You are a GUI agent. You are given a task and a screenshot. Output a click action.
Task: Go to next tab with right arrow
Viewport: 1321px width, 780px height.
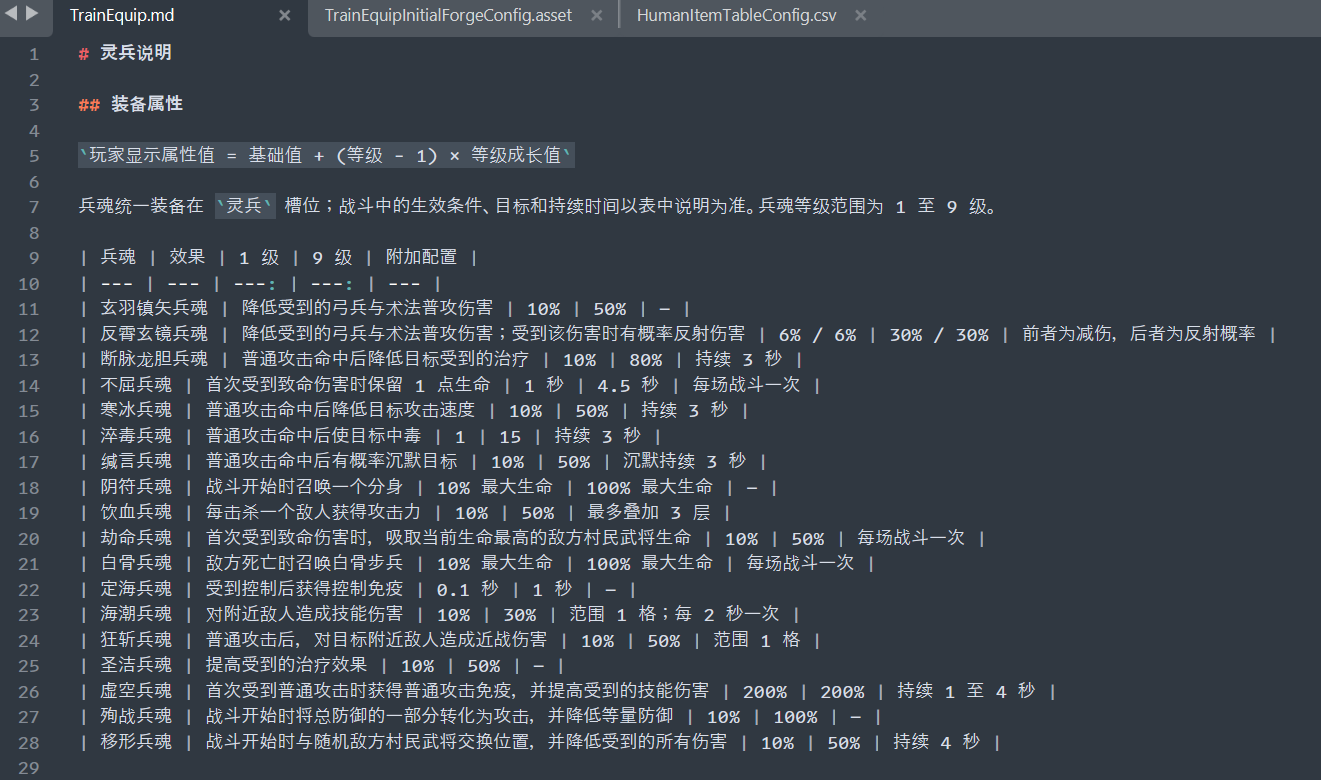[32, 14]
